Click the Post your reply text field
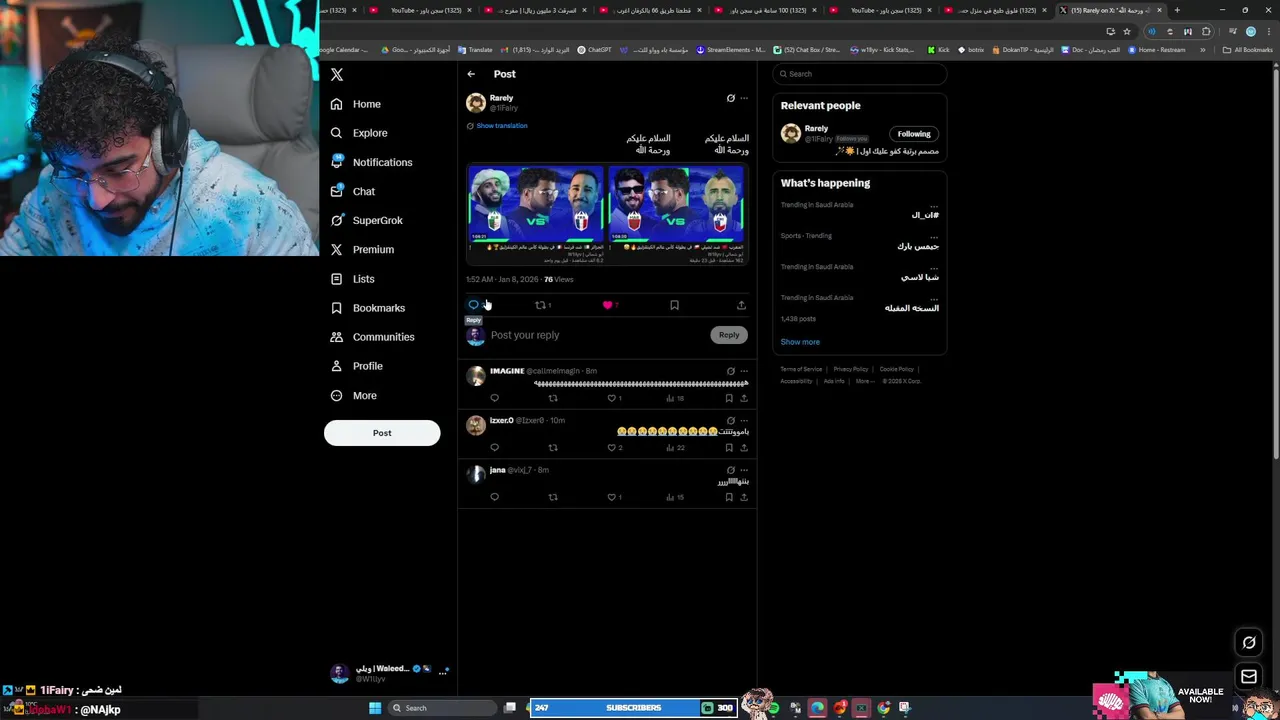The width and height of the screenshot is (1280, 720). coord(598,335)
